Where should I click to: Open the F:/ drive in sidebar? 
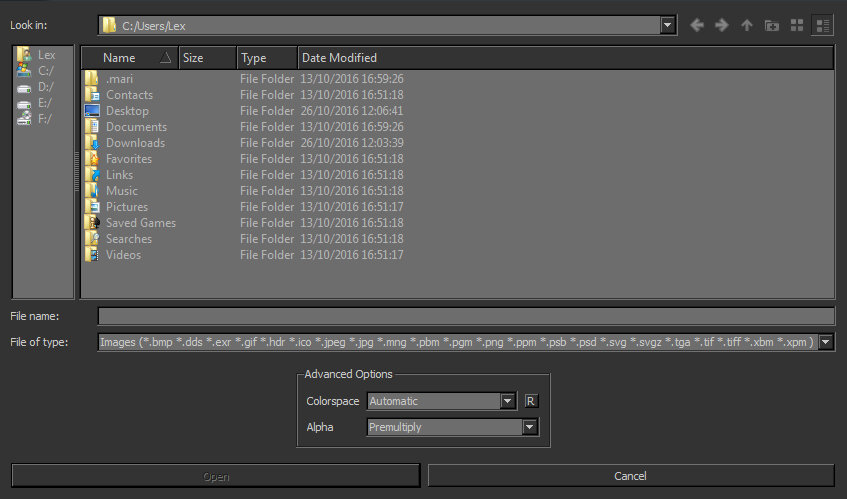(45, 119)
